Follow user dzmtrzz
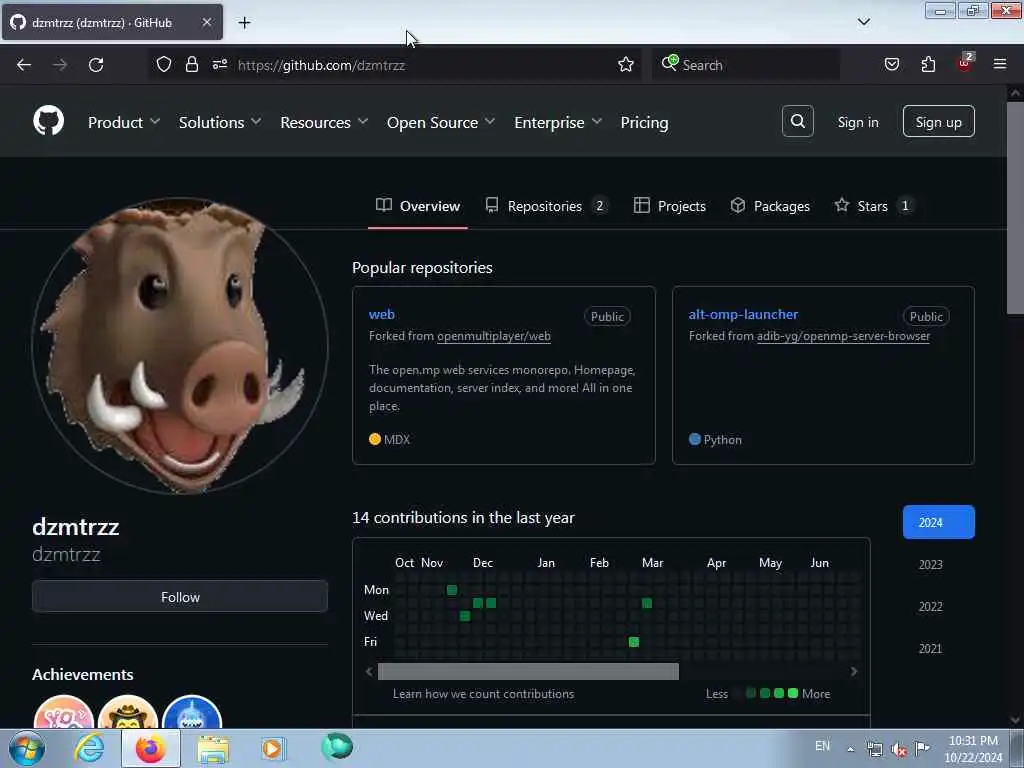The image size is (1024, 768). [180, 596]
